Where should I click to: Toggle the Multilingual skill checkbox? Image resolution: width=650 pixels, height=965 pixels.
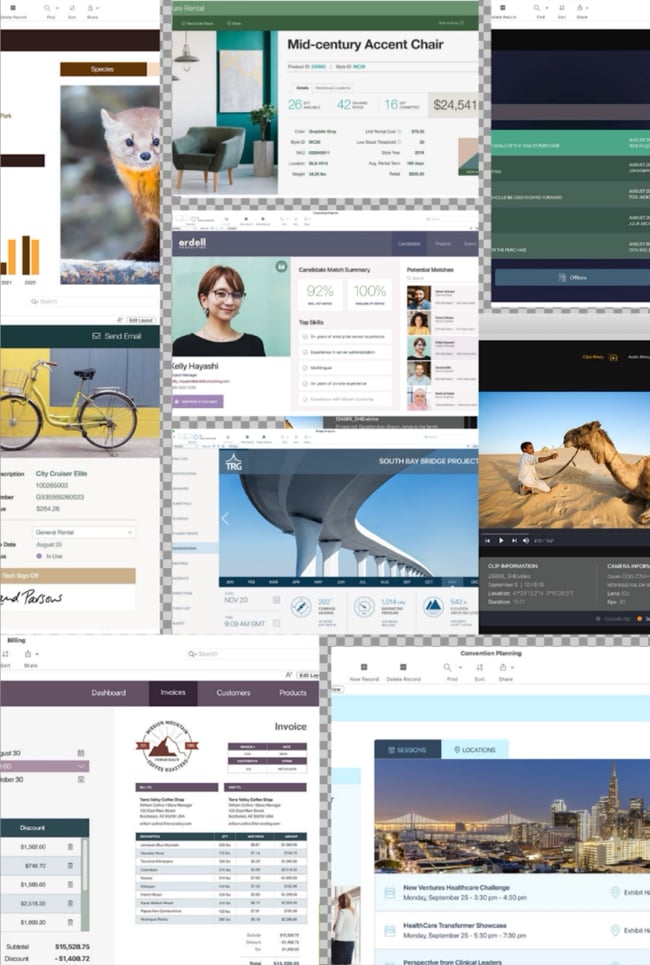(306, 368)
